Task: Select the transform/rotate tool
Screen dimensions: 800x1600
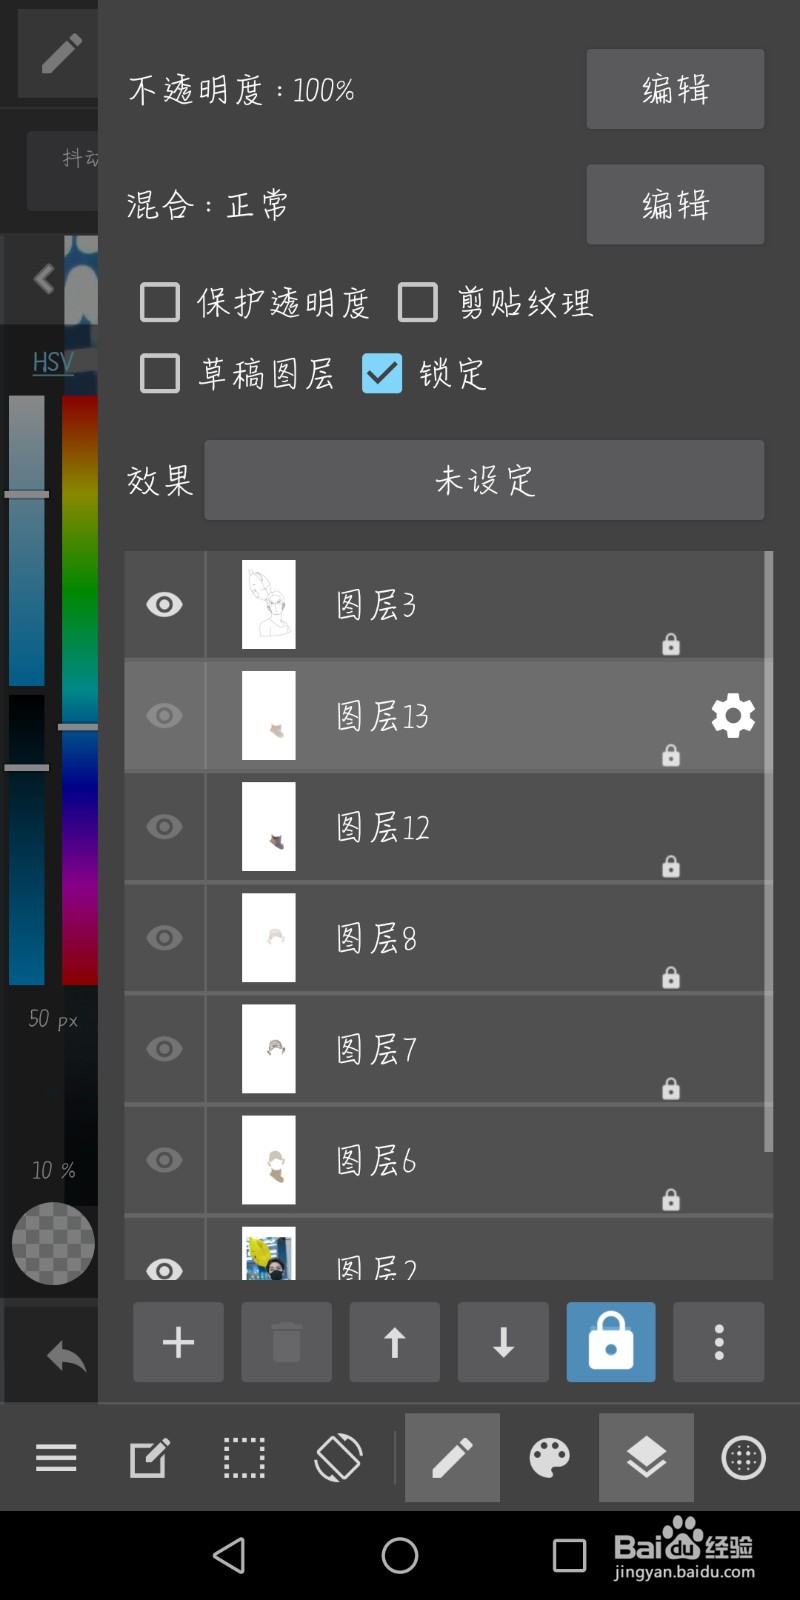Action: 339,1458
